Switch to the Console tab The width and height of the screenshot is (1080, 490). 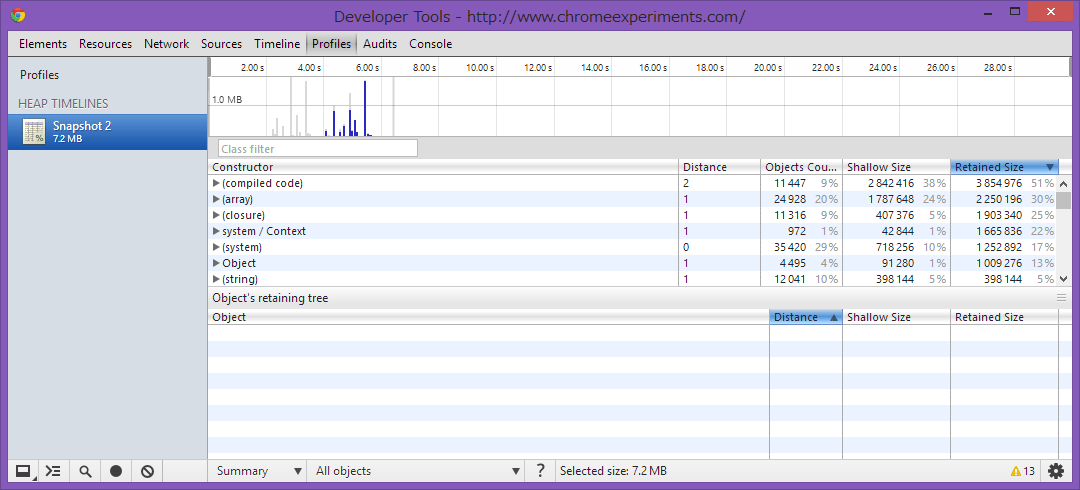click(x=430, y=43)
